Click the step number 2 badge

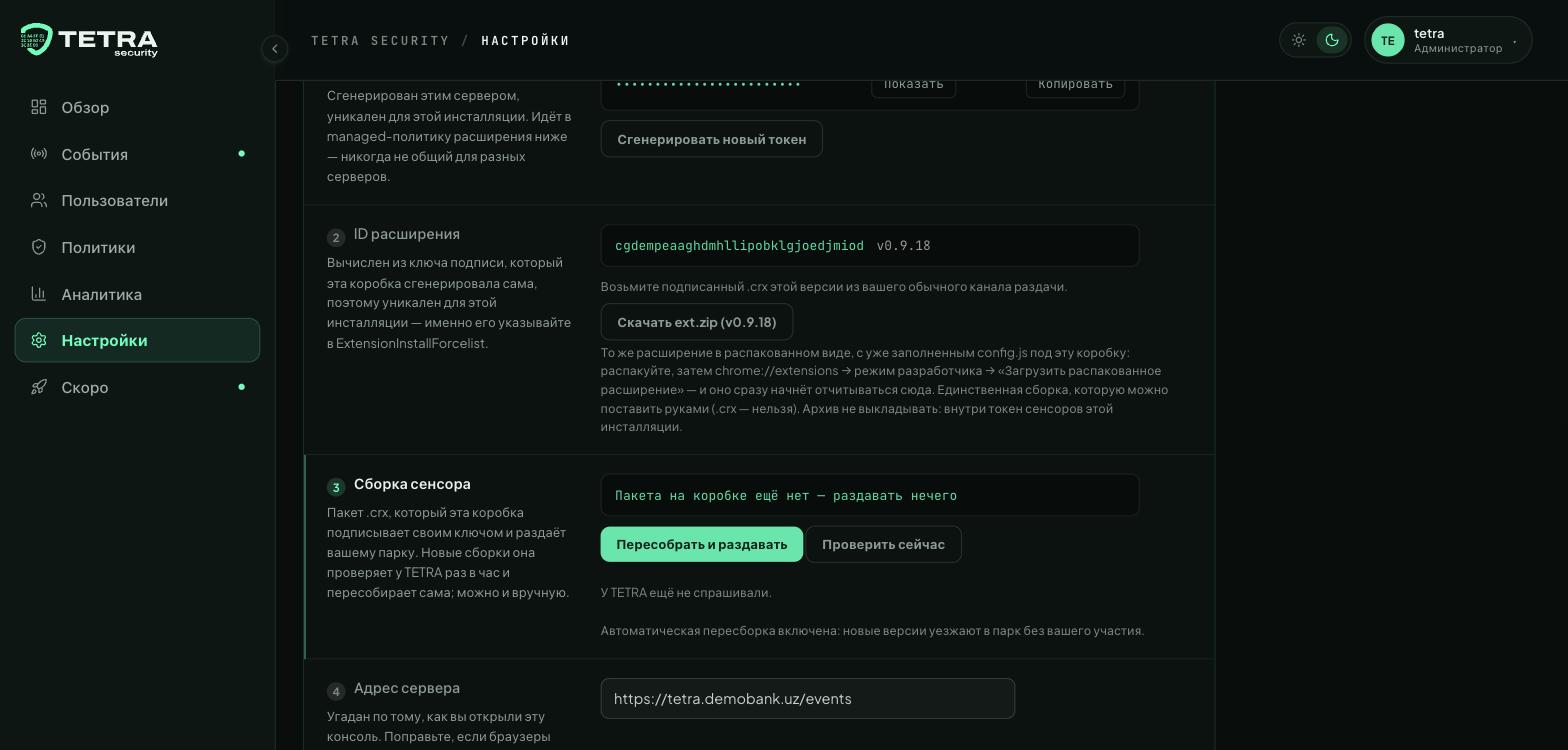(x=336, y=237)
